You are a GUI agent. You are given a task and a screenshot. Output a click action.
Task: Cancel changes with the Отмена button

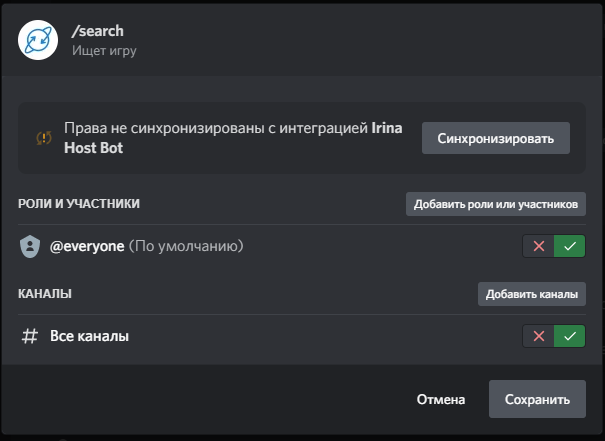tap(441, 399)
